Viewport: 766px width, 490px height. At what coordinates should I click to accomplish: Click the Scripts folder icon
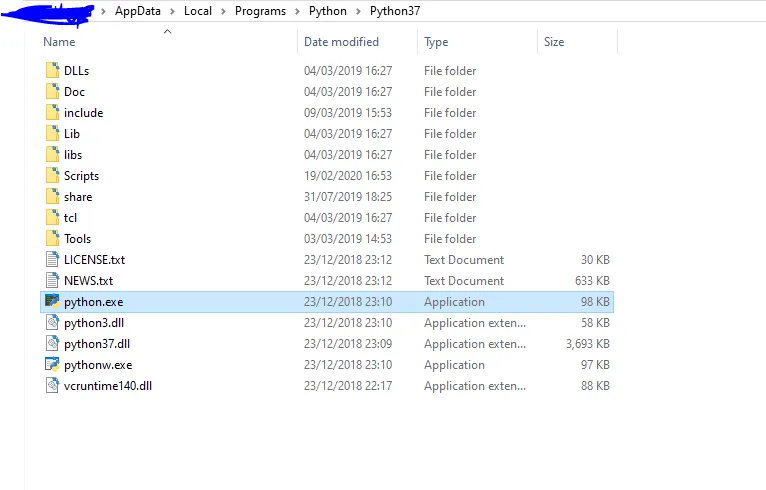point(52,175)
